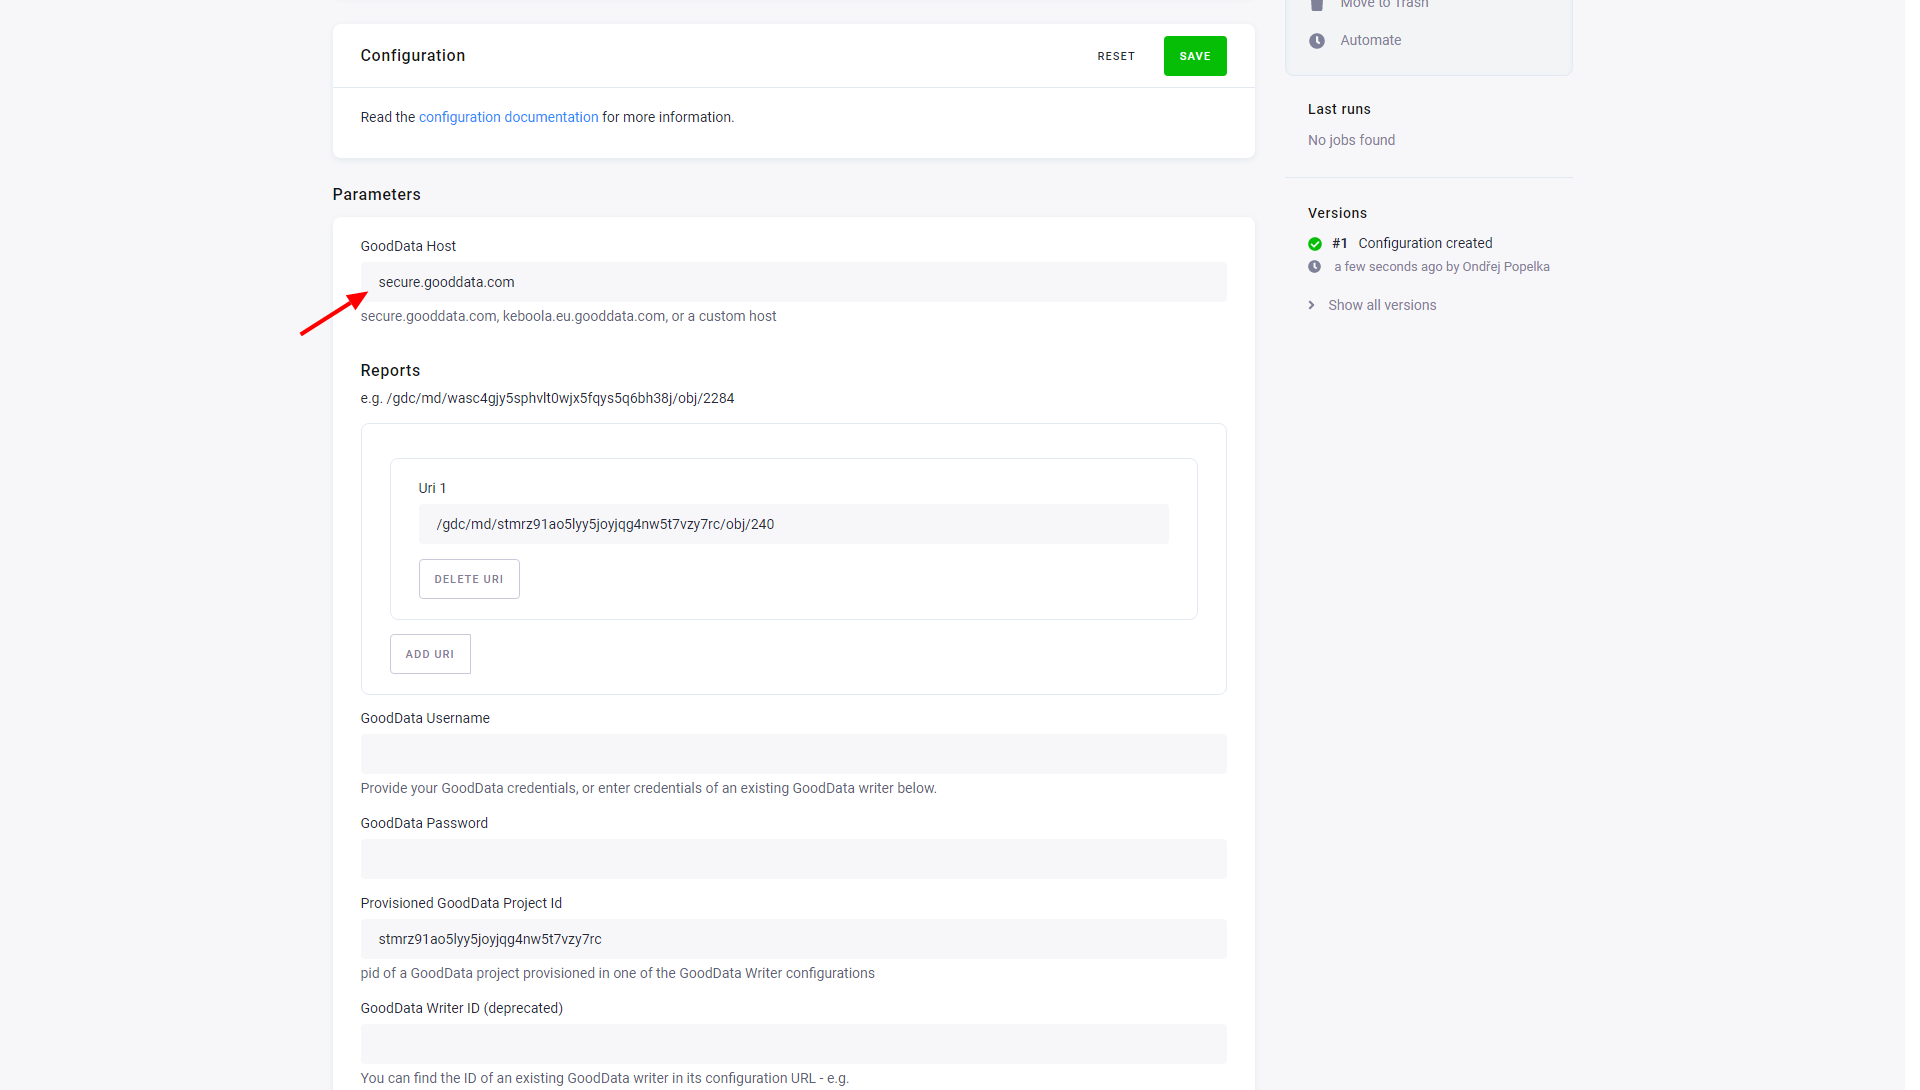This screenshot has width=1920, height=1090.
Task: Click the Move to Trash icon
Action: (1317, 5)
